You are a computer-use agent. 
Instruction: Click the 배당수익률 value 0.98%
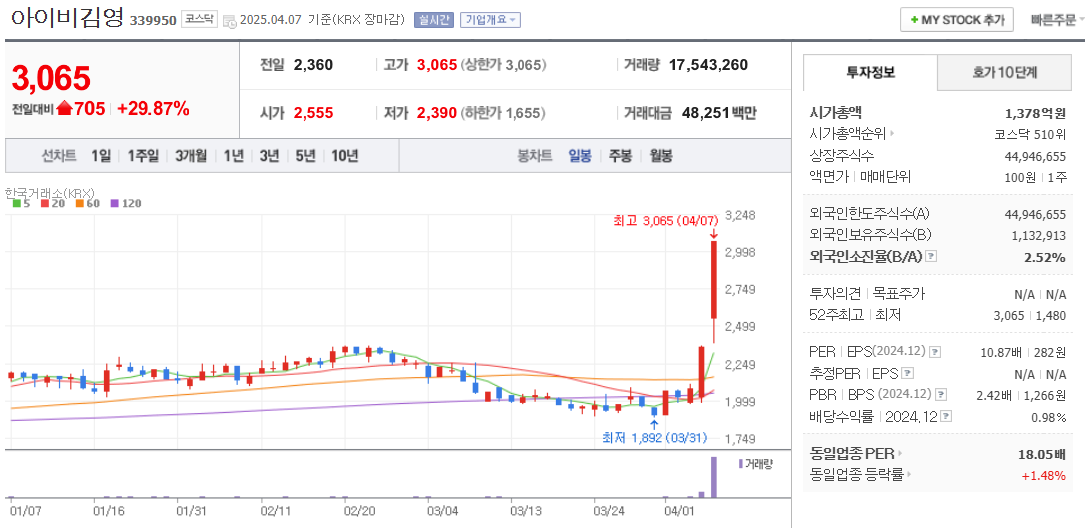[x=1048, y=418]
